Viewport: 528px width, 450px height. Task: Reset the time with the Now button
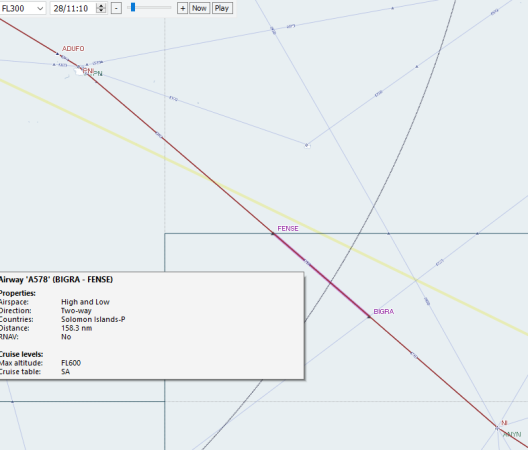[x=199, y=8]
